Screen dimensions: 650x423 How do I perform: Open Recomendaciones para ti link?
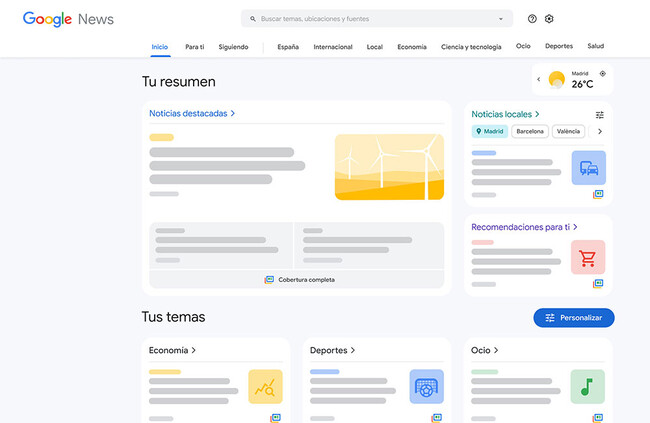point(524,227)
